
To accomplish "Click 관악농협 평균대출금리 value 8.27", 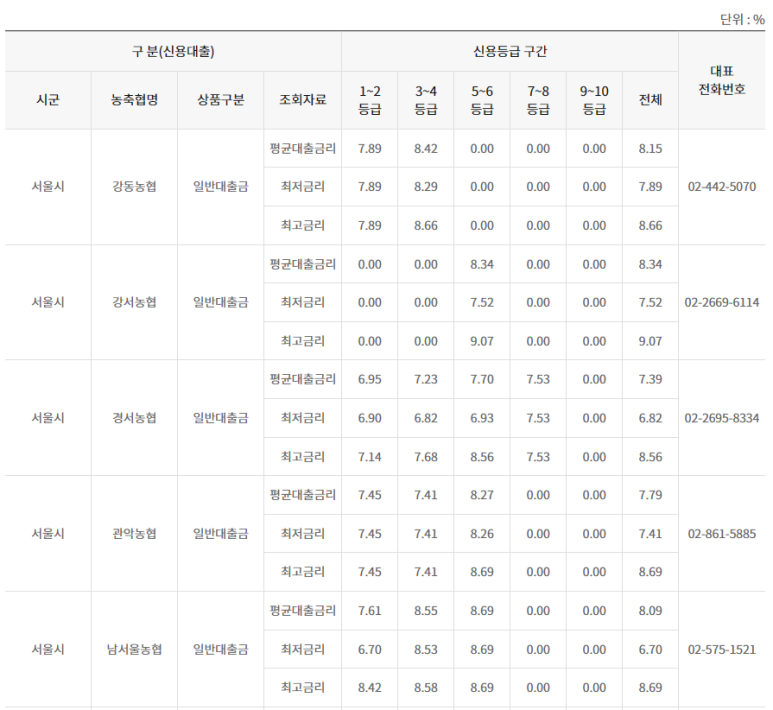I will pos(482,495).
